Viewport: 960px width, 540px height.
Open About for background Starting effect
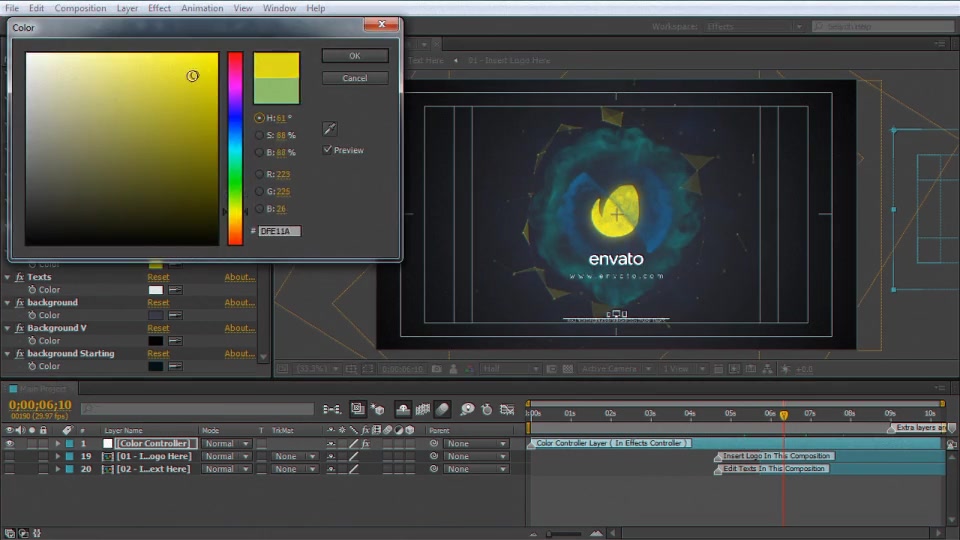point(239,354)
